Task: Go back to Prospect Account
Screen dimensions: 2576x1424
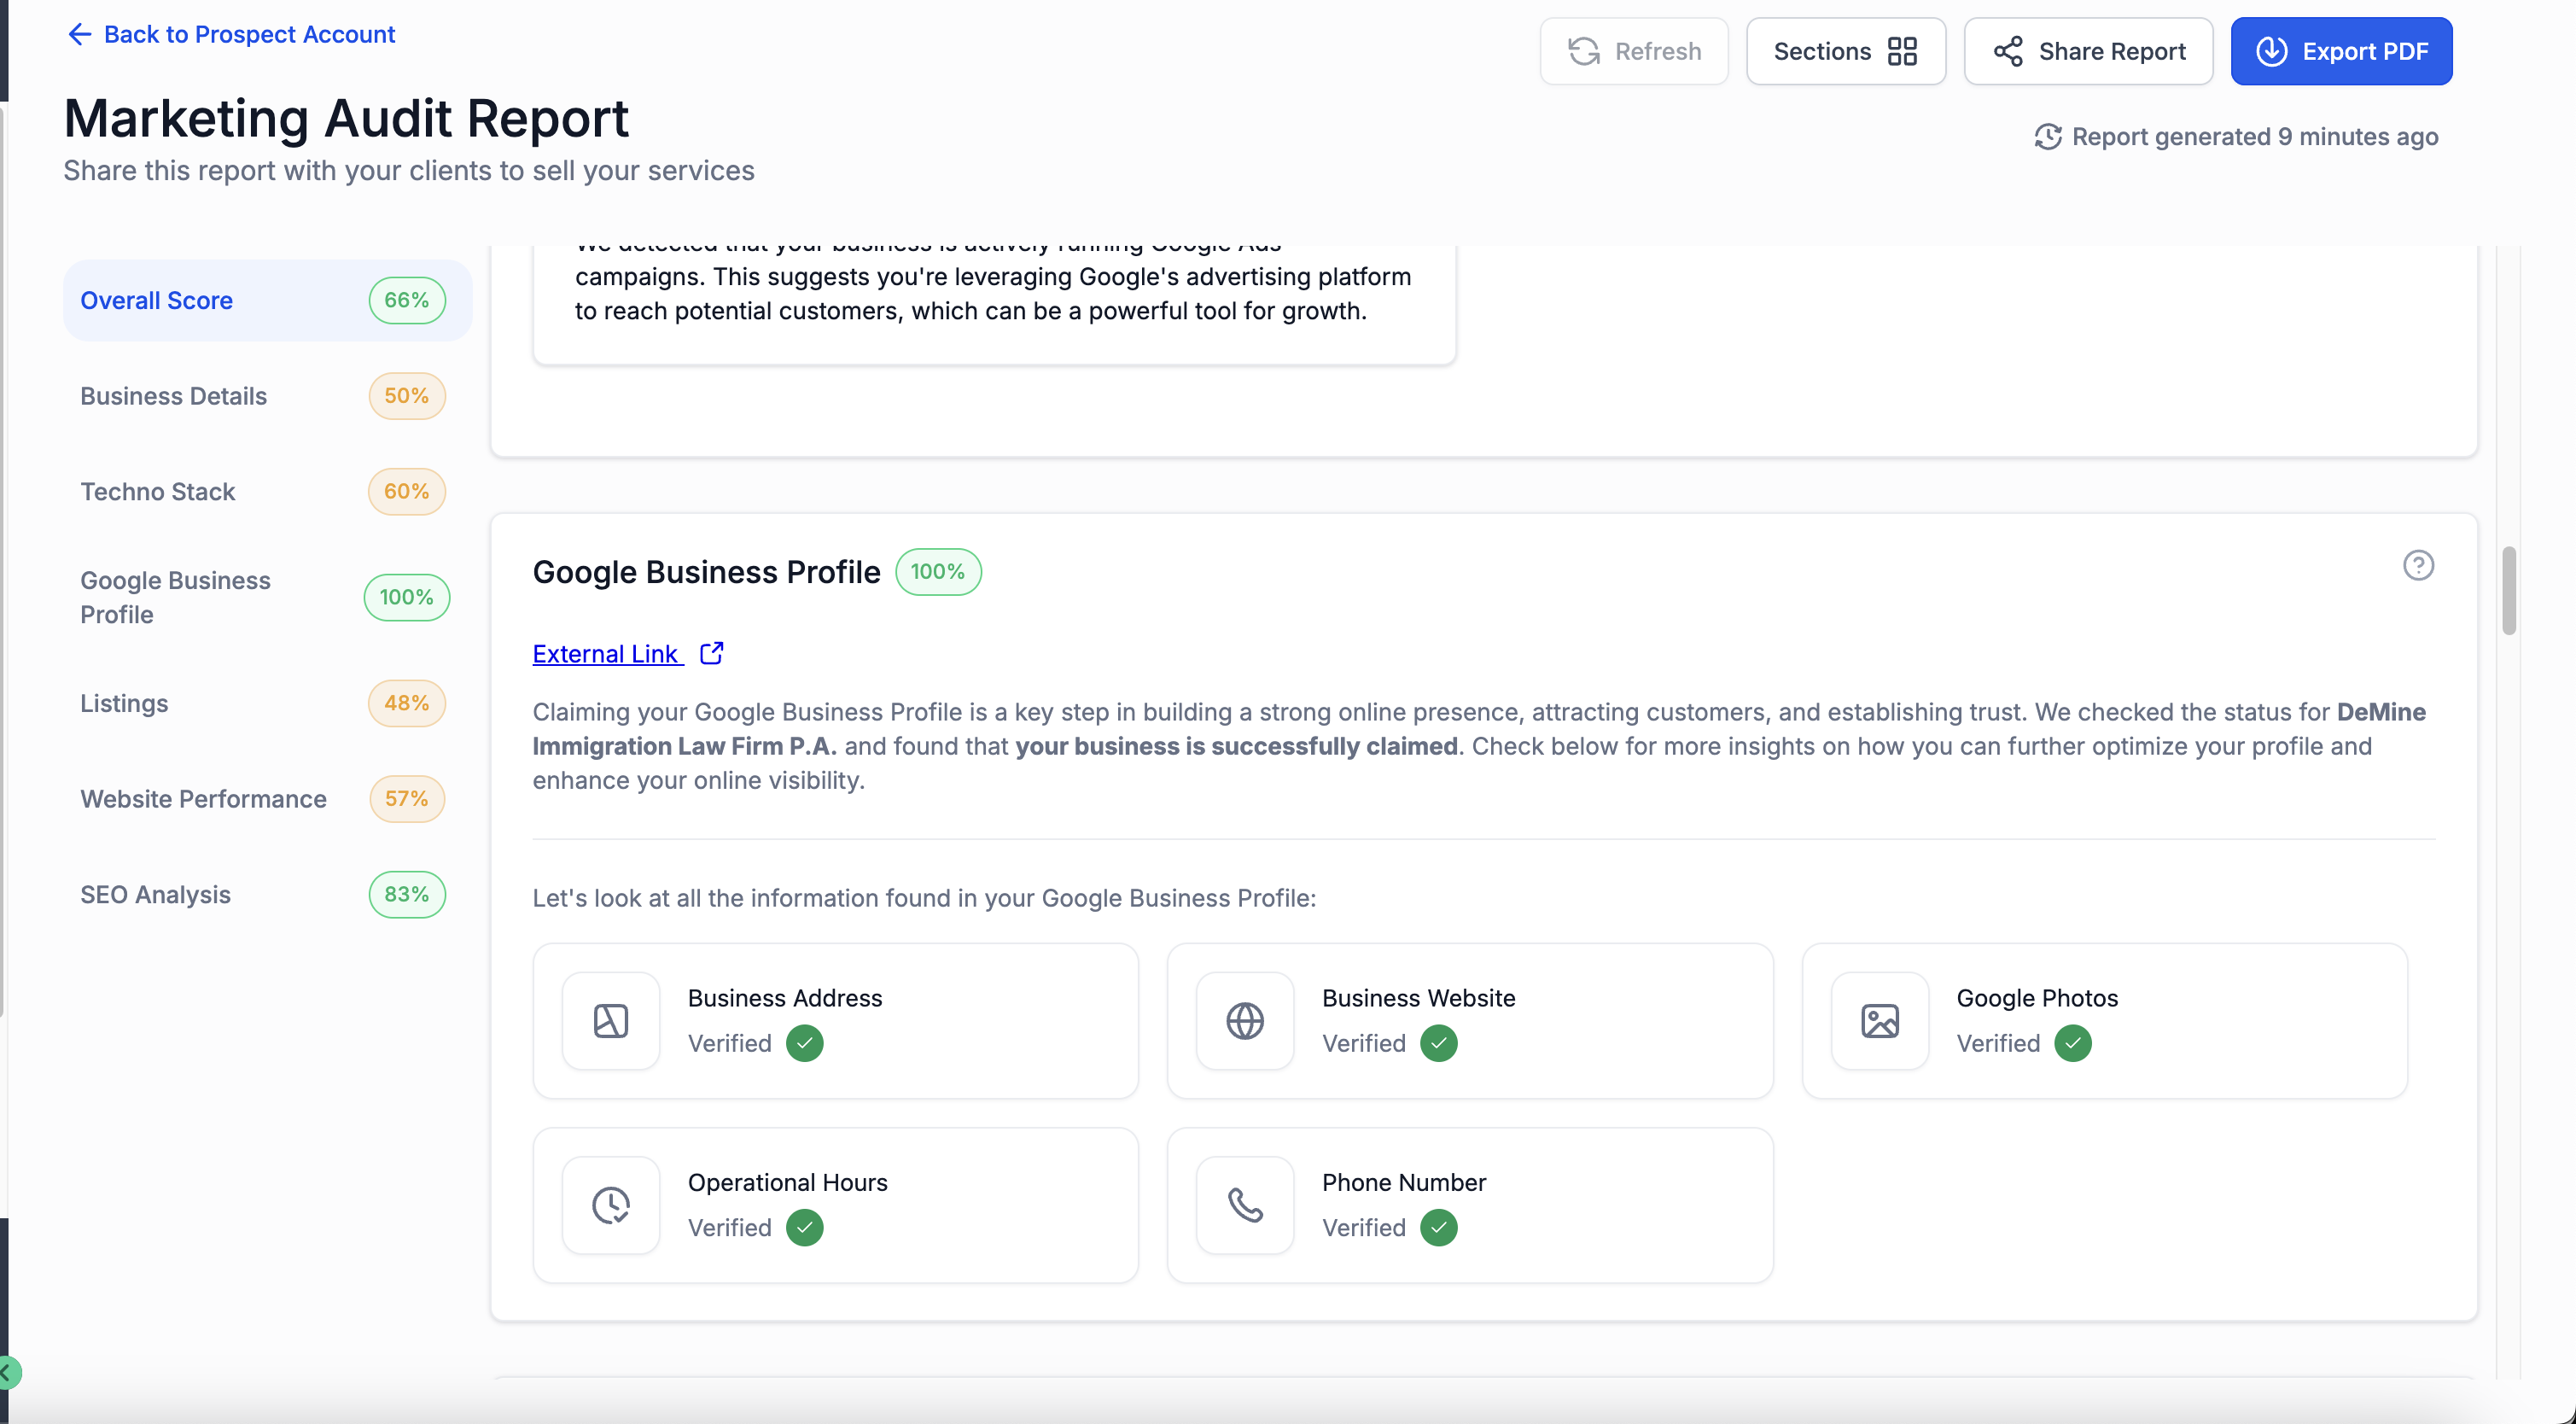Action: click(231, 34)
